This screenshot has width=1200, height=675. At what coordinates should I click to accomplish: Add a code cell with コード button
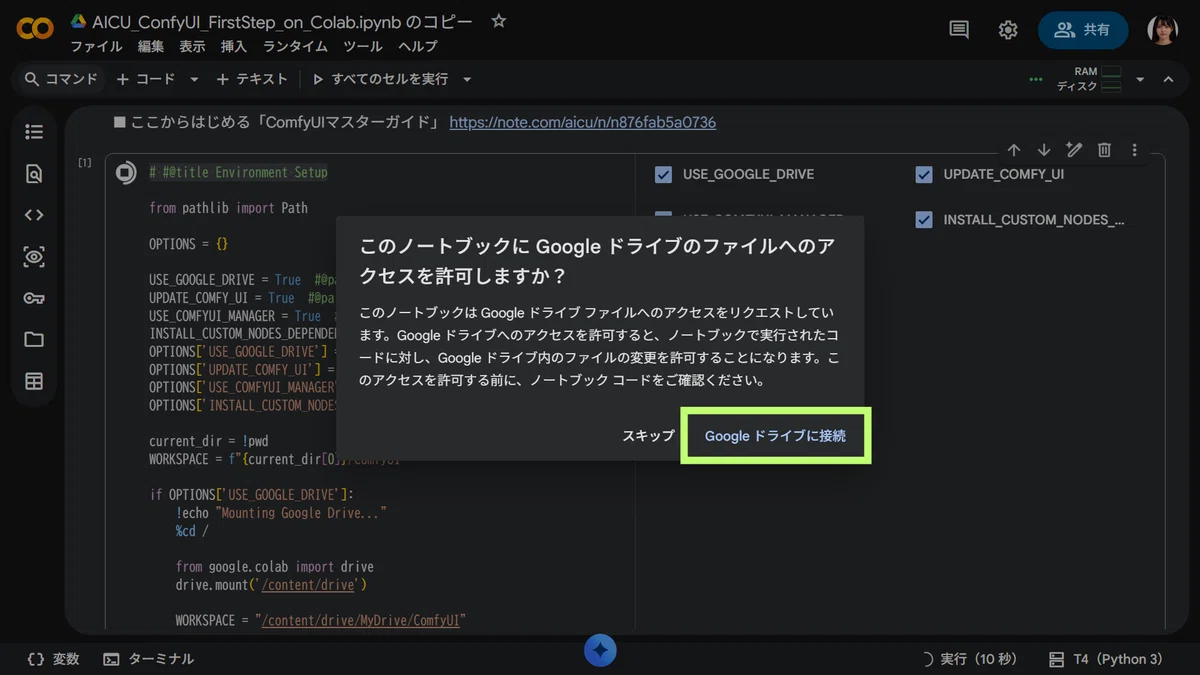pyautogui.click(x=146, y=79)
